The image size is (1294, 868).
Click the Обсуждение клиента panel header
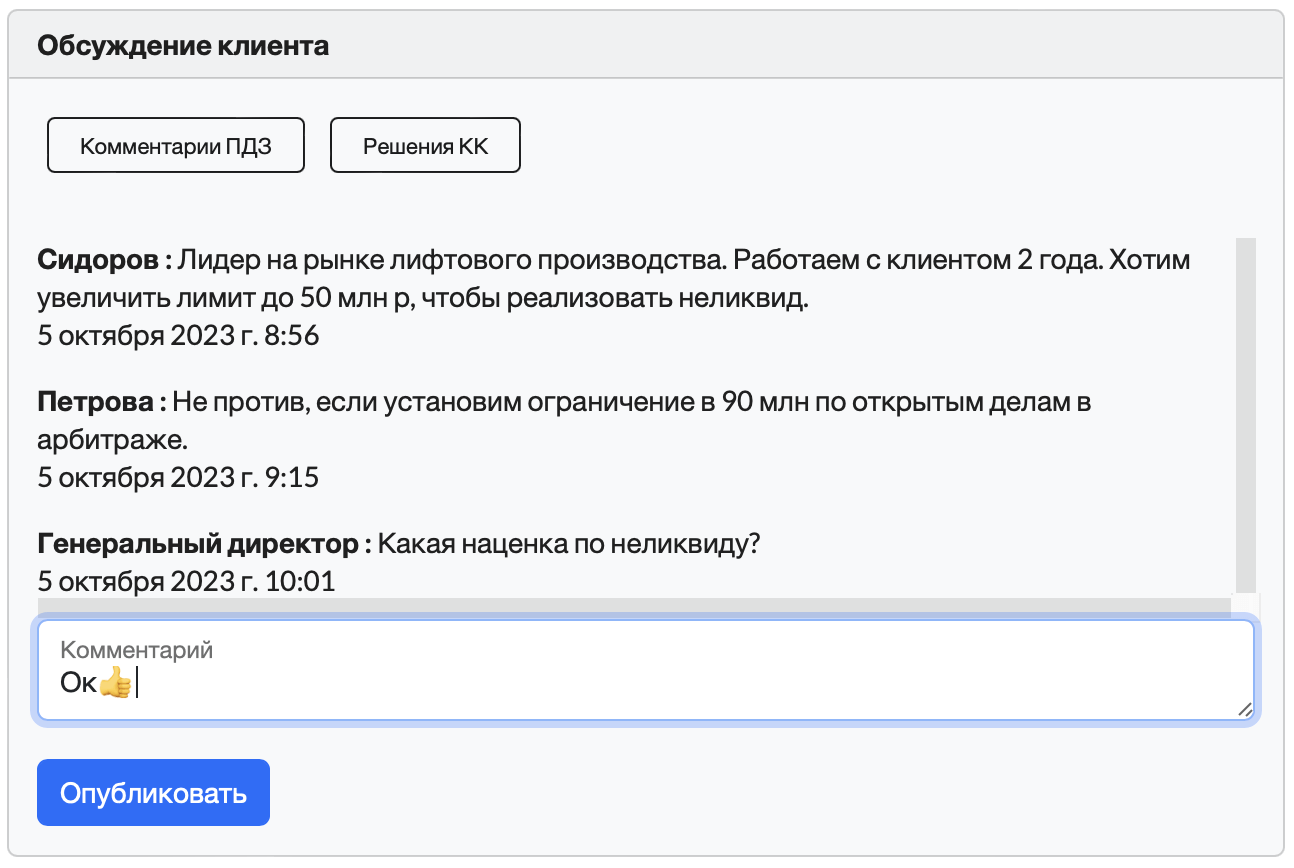(183, 46)
